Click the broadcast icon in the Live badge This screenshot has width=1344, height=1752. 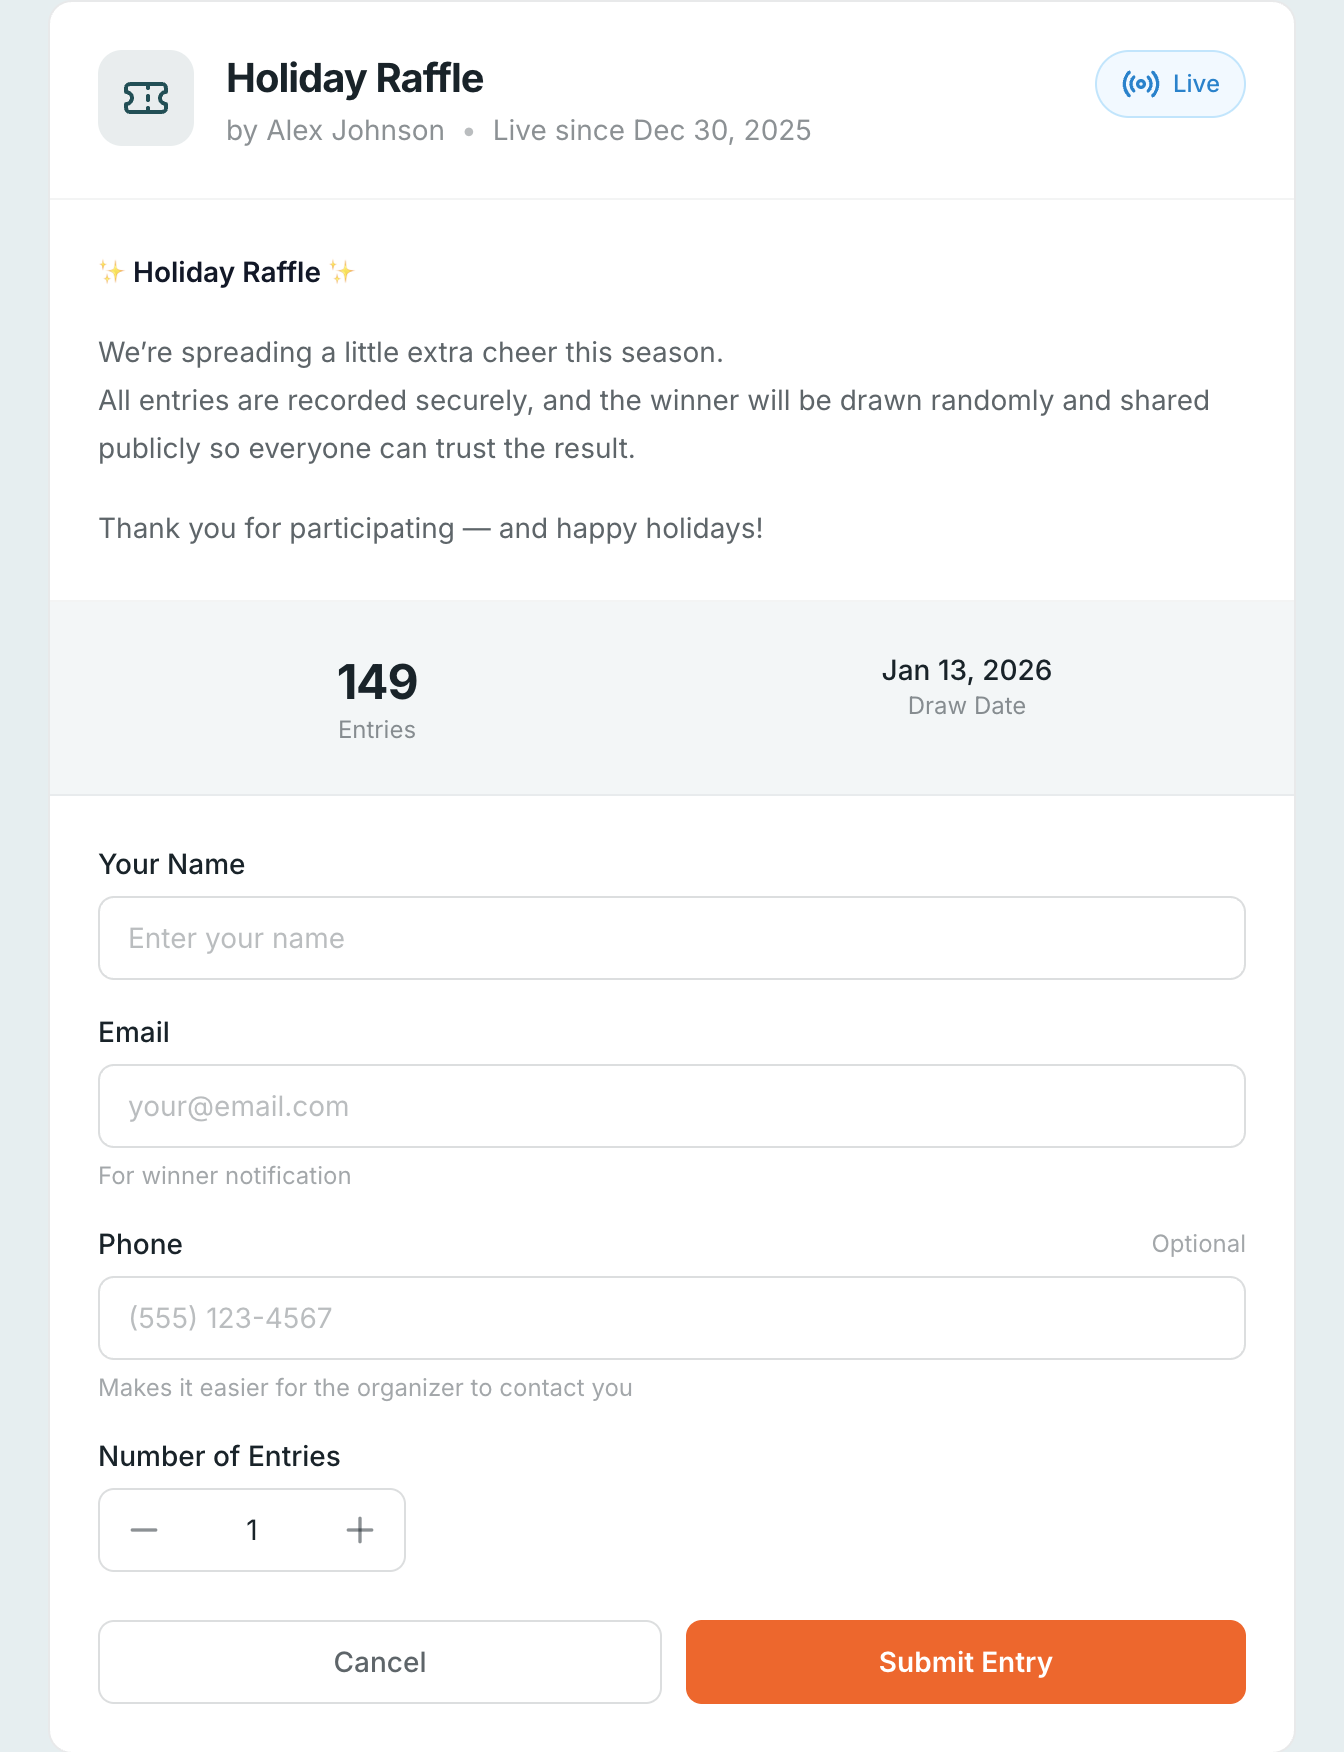click(1141, 84)
